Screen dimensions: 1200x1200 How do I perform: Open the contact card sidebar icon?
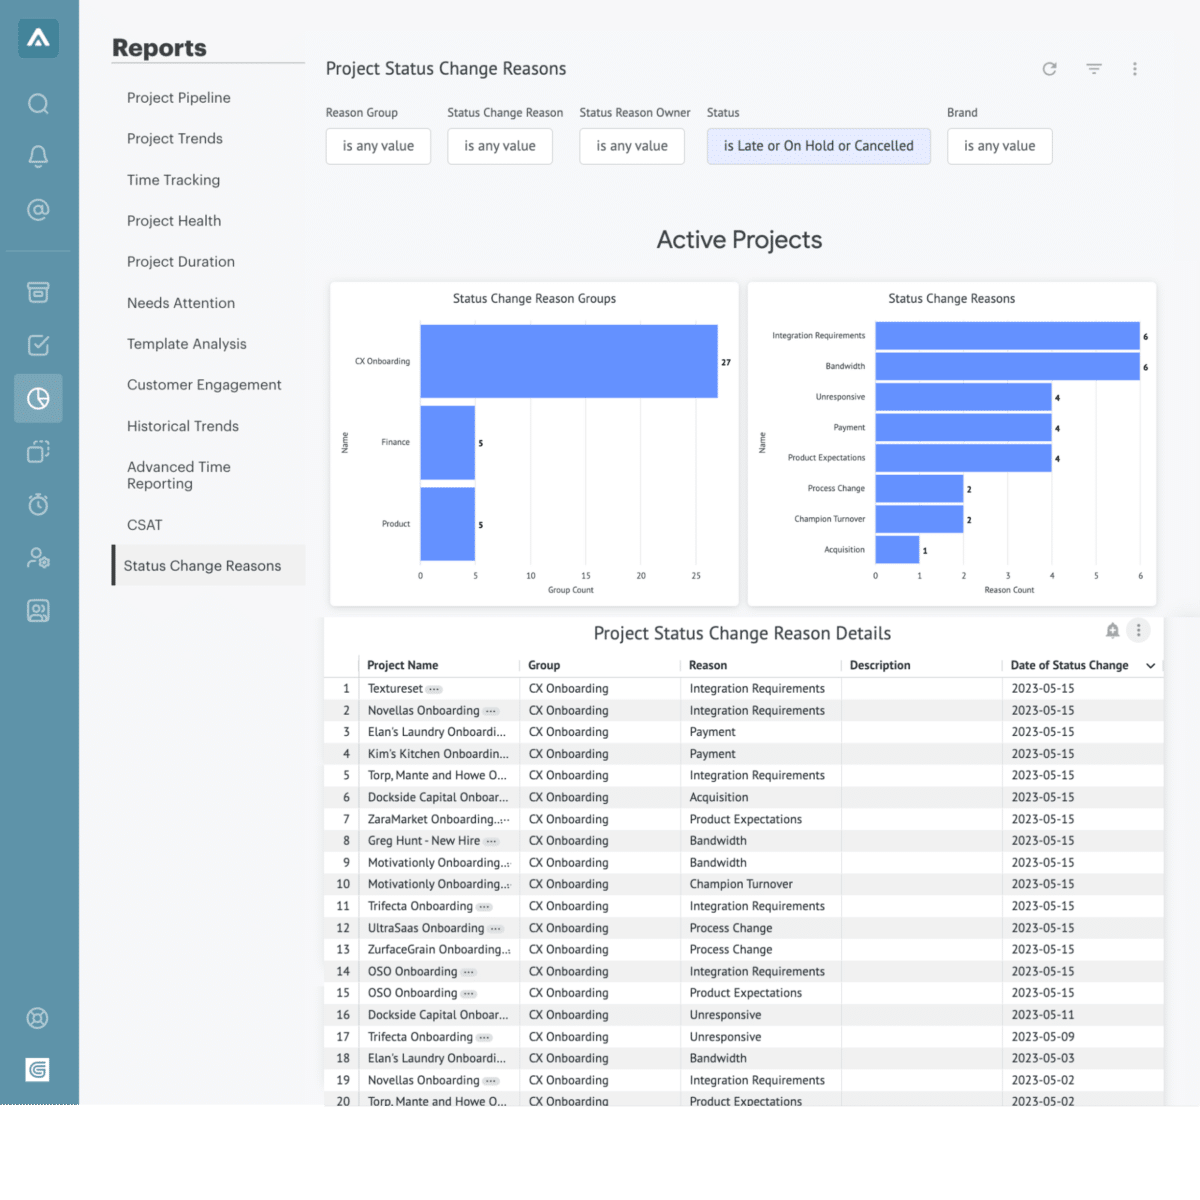click(38, 610)
